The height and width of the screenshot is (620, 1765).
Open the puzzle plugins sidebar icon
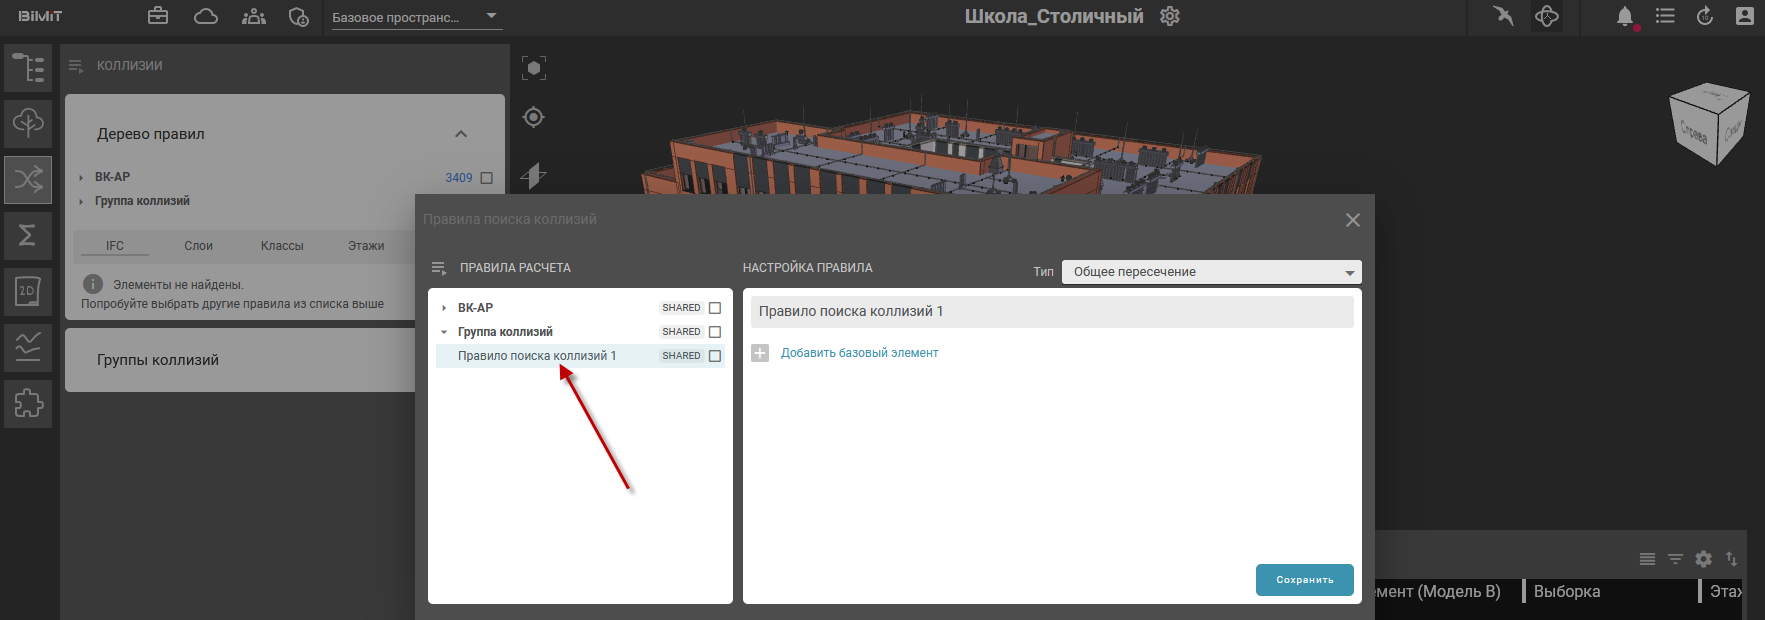(x=28, y=403)
